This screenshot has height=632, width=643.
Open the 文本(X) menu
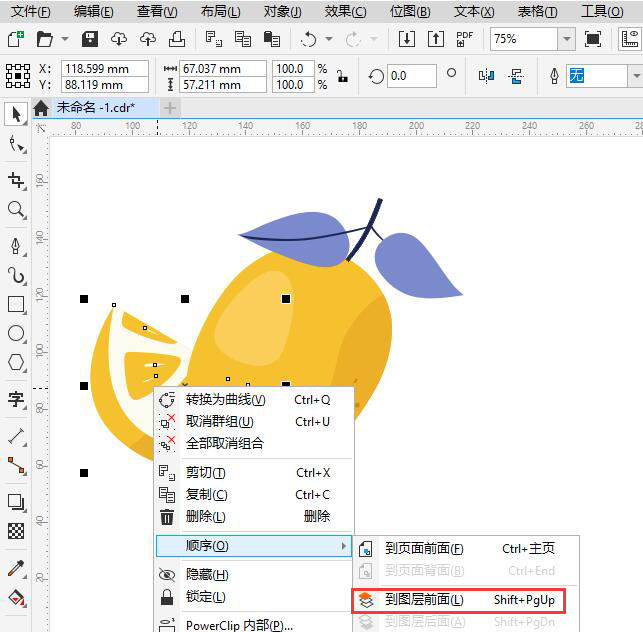[474, 11]
